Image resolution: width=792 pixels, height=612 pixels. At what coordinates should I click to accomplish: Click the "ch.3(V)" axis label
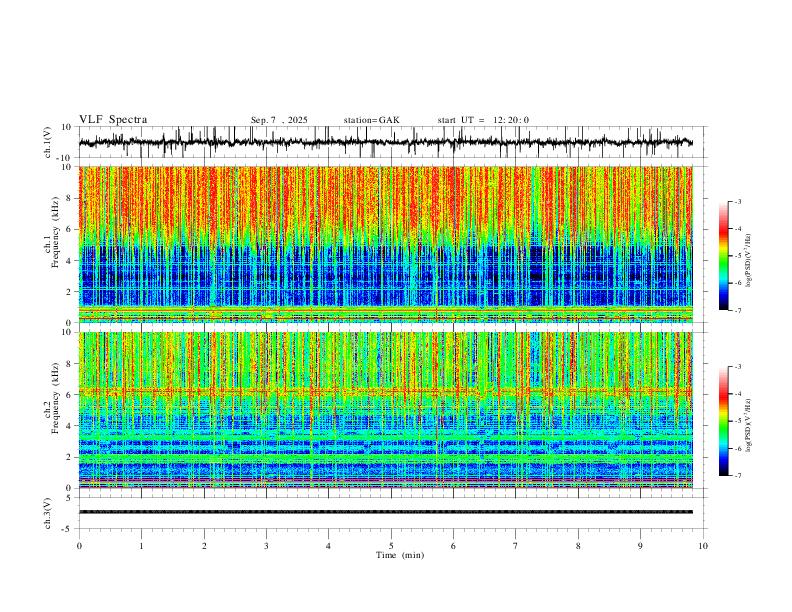click(48, 513)
